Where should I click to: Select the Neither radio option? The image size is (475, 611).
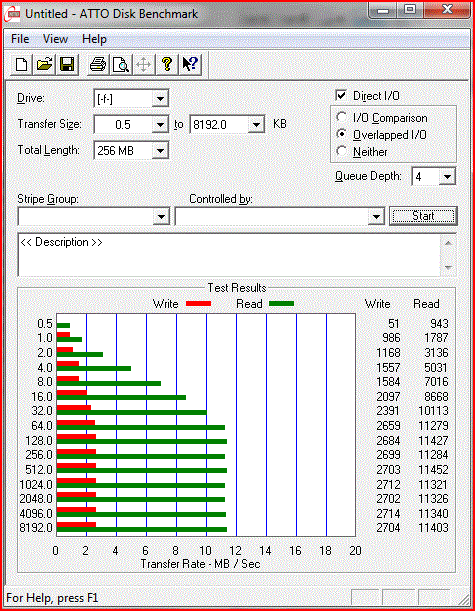341,151
